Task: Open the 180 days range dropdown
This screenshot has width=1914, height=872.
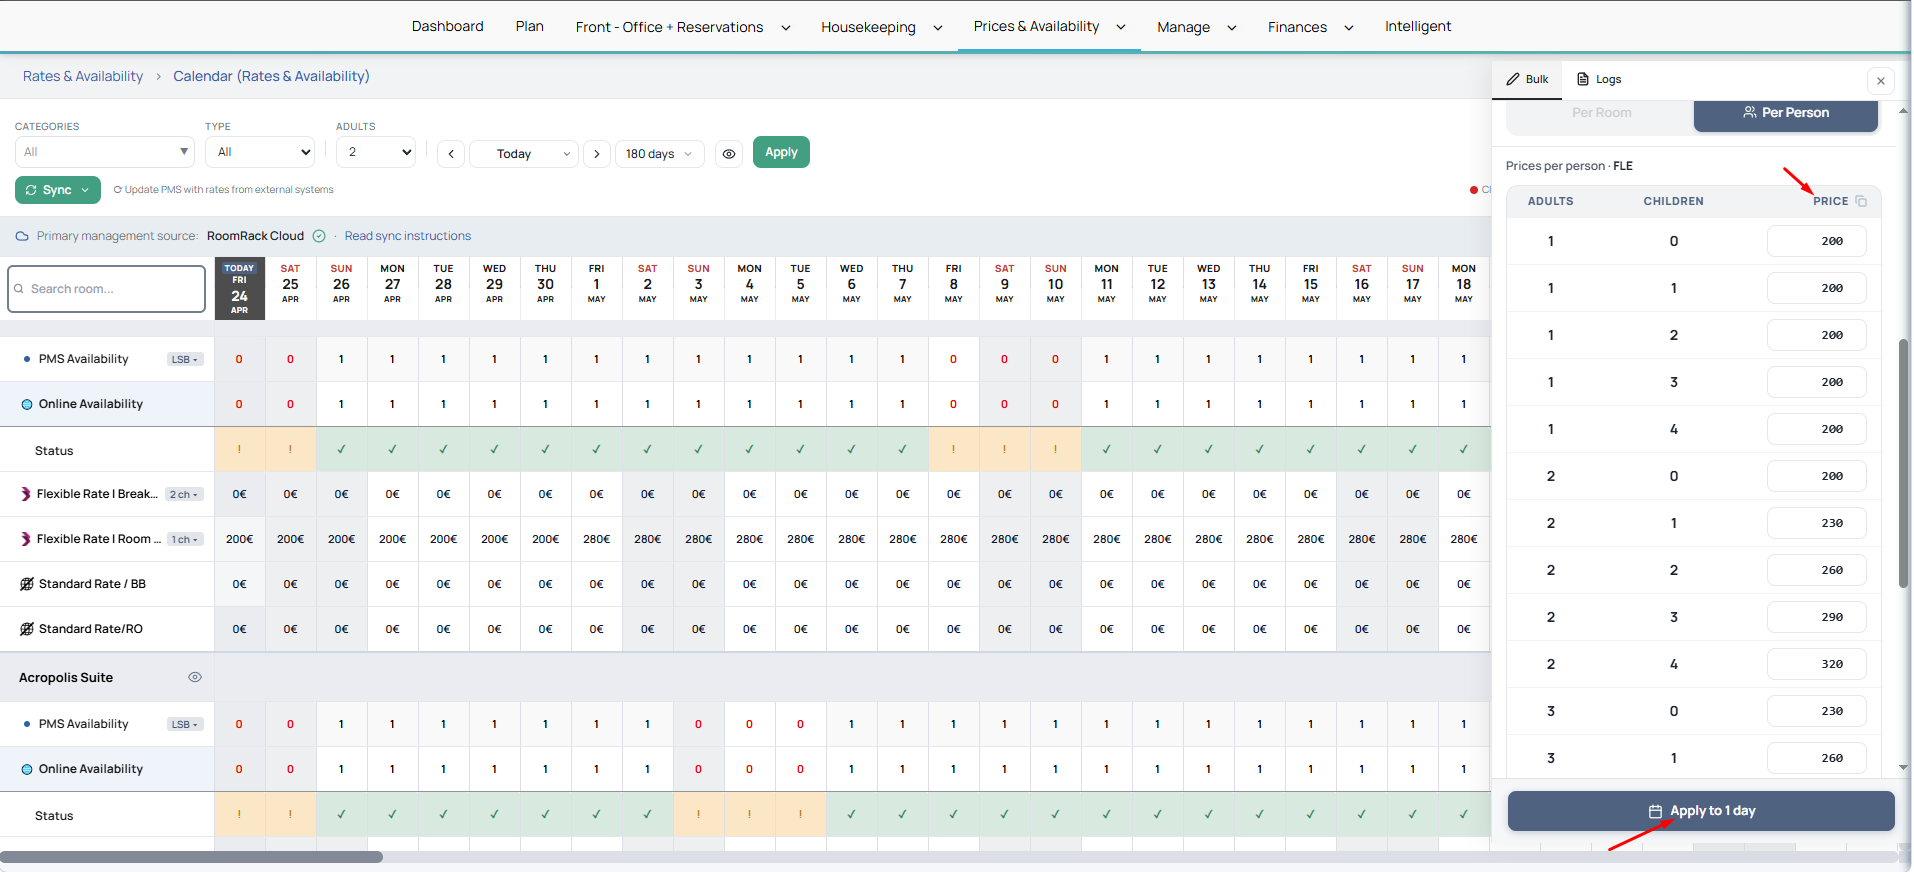Action: point(659,154)
